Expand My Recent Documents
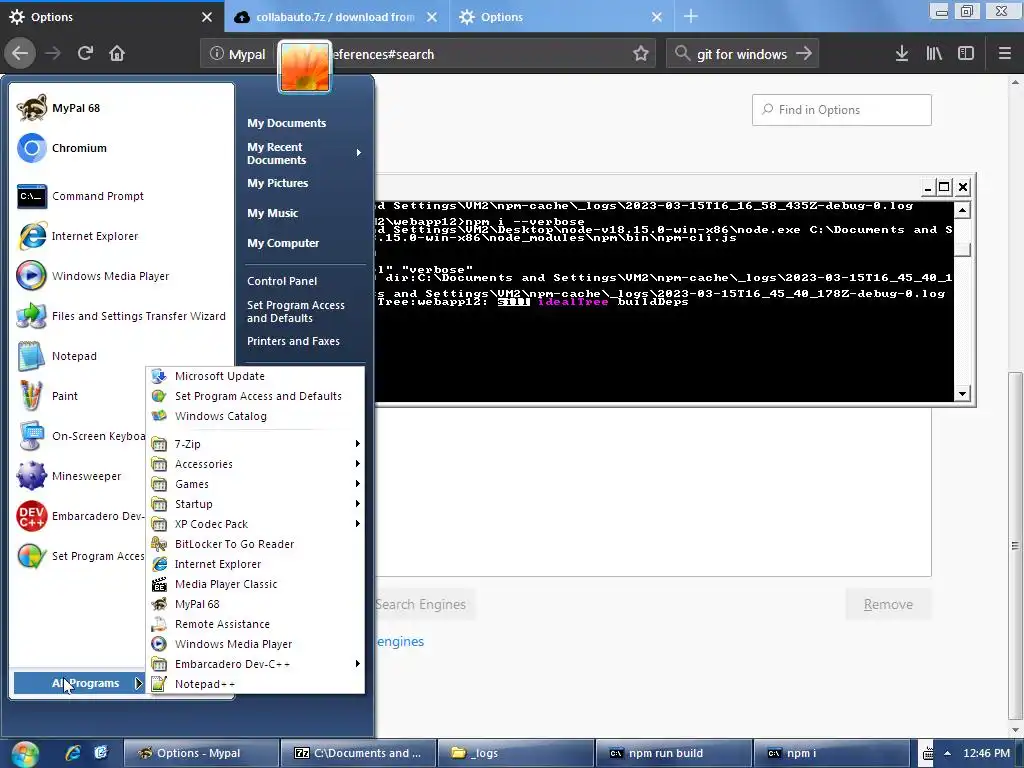This screenshot has width=1024, height=768. pyautogui.click(x=304, y=153)
